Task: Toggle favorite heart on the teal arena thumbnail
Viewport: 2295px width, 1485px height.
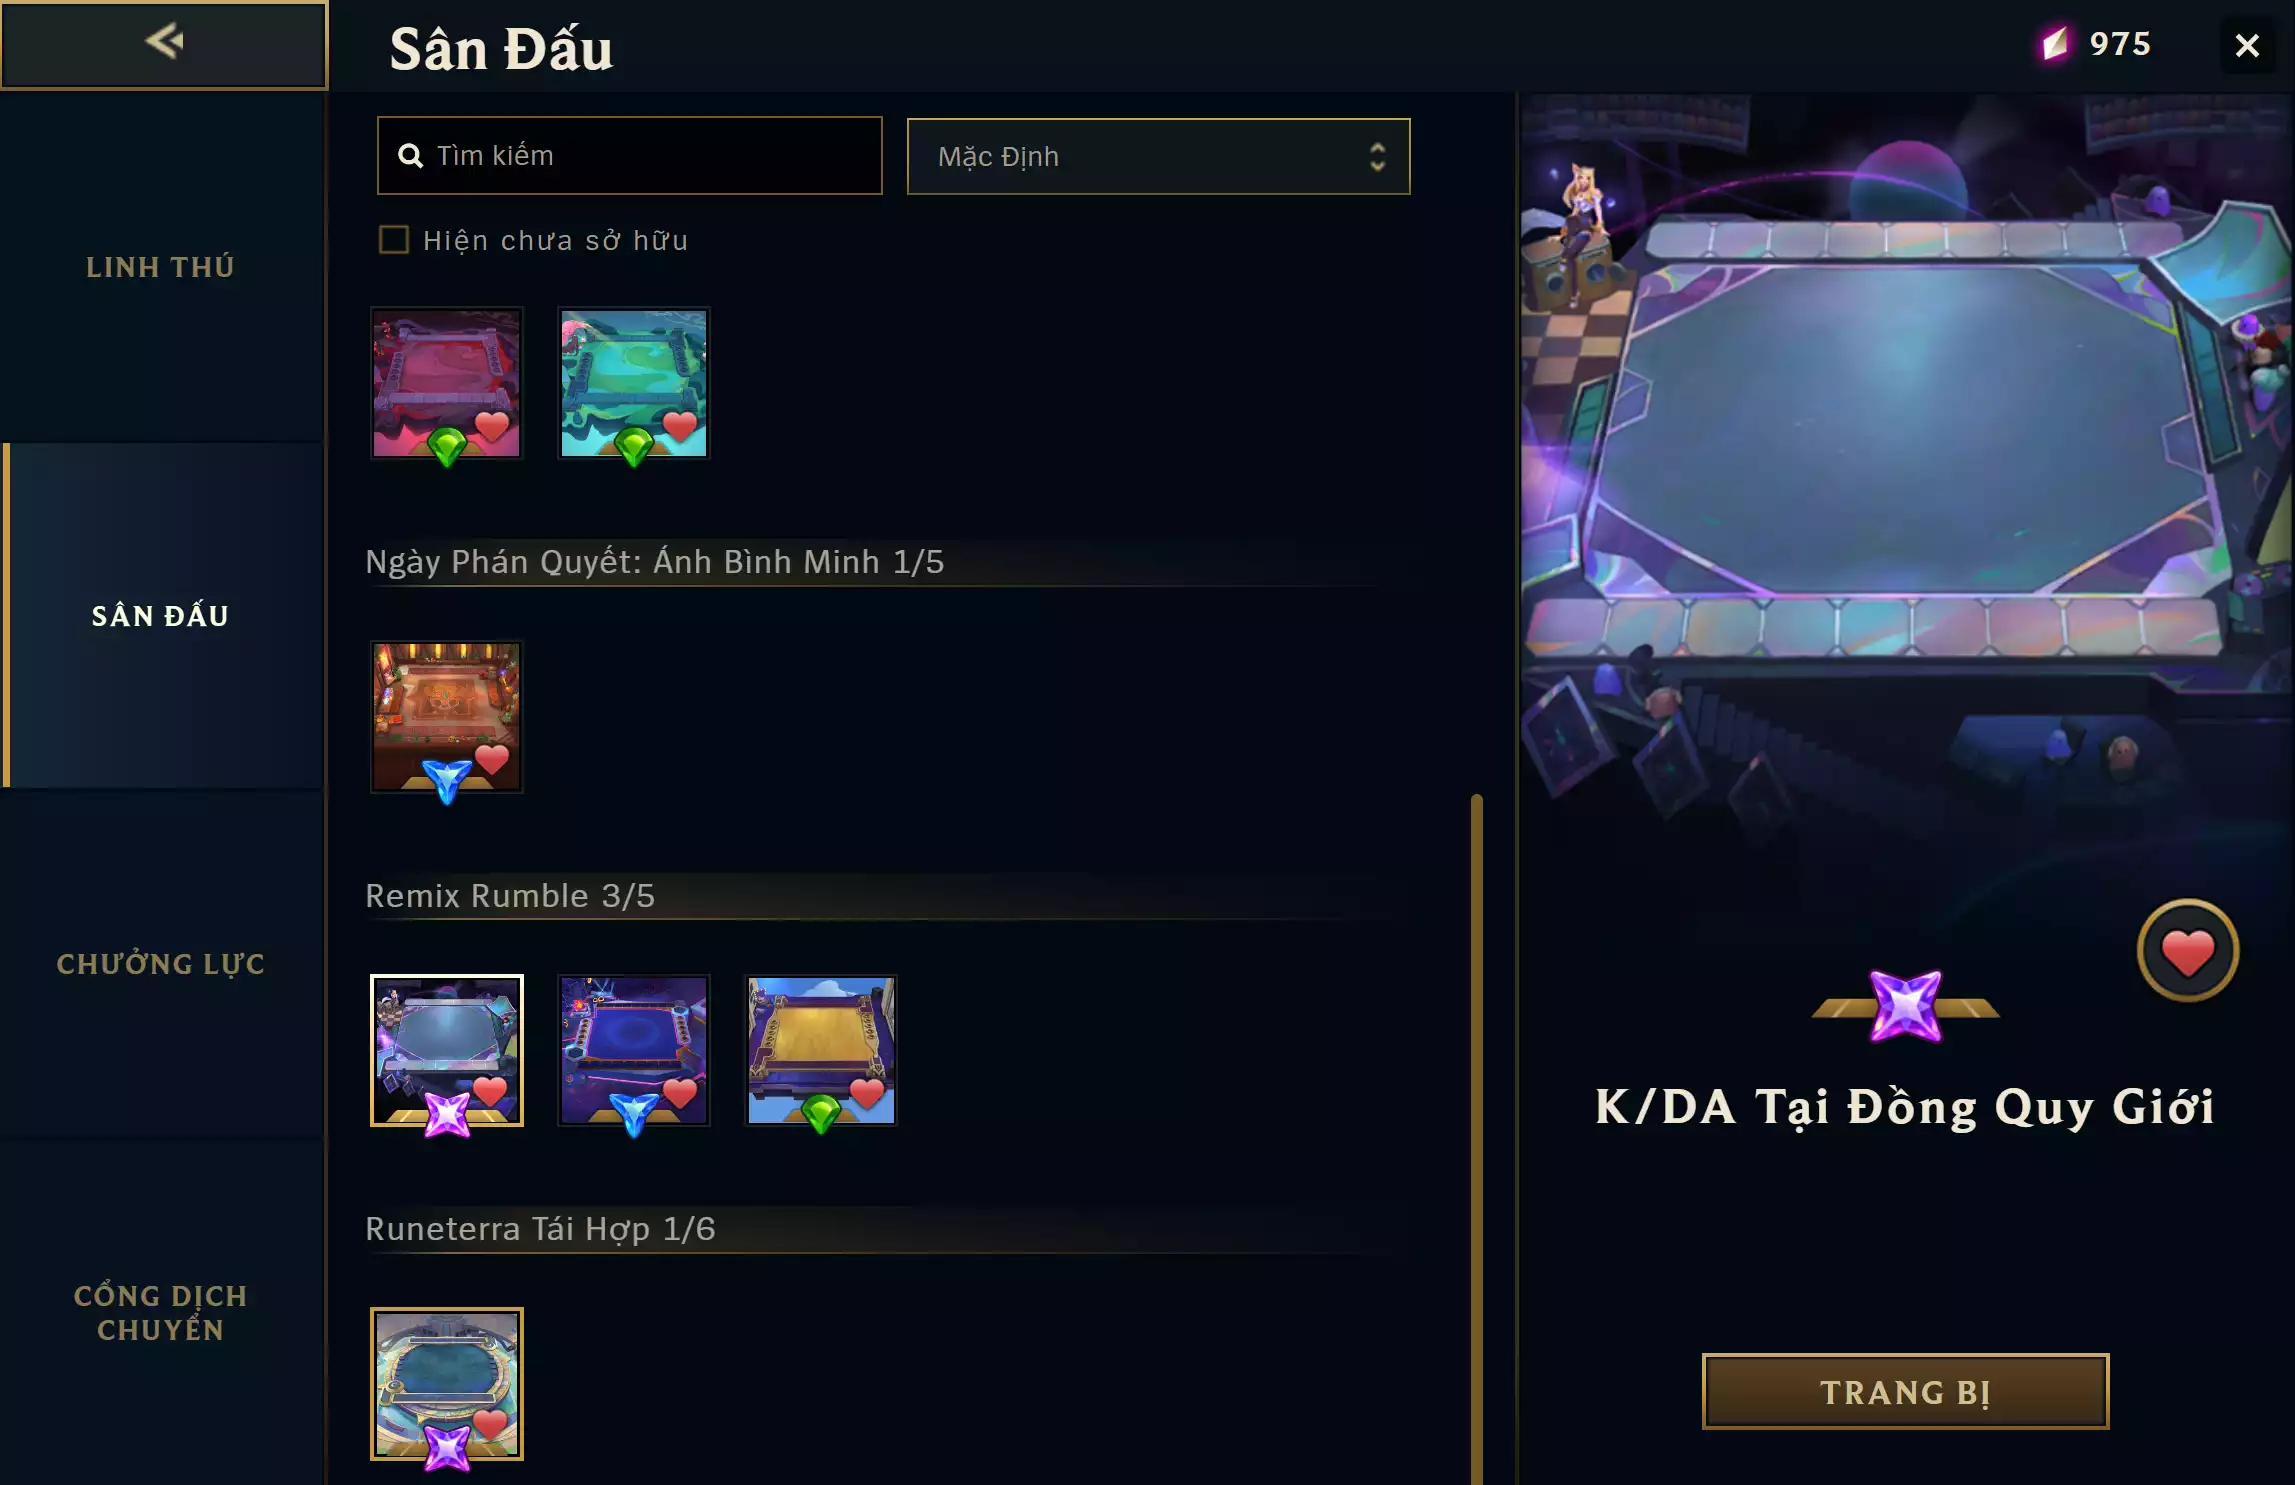Action: pyautogui.click(x=679, y=426)
